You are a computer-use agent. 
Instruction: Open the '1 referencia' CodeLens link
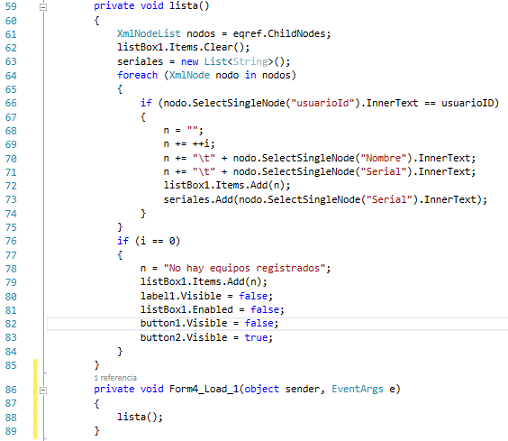click(115, 378)
